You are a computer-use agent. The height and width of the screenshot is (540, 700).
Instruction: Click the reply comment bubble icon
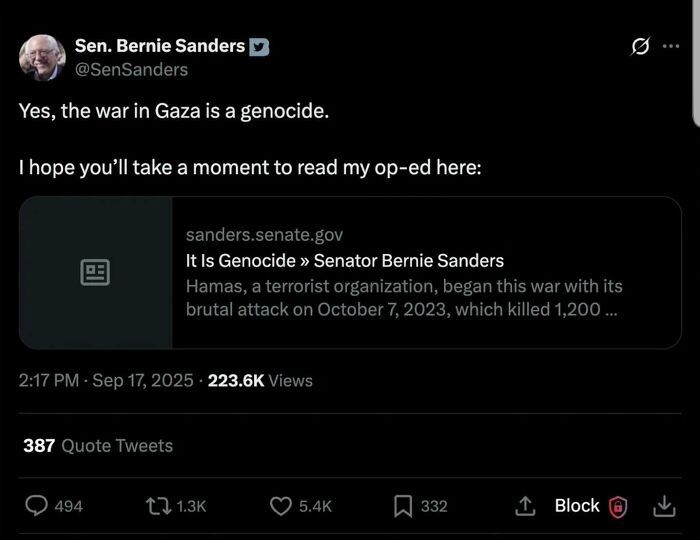click(x=36, y=506)
